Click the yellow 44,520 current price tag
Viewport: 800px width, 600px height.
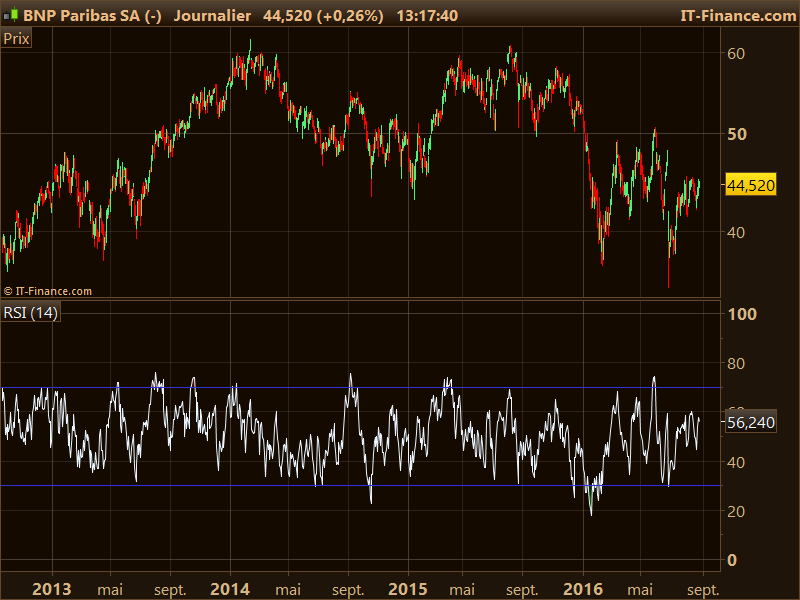(x=751, y=185)
